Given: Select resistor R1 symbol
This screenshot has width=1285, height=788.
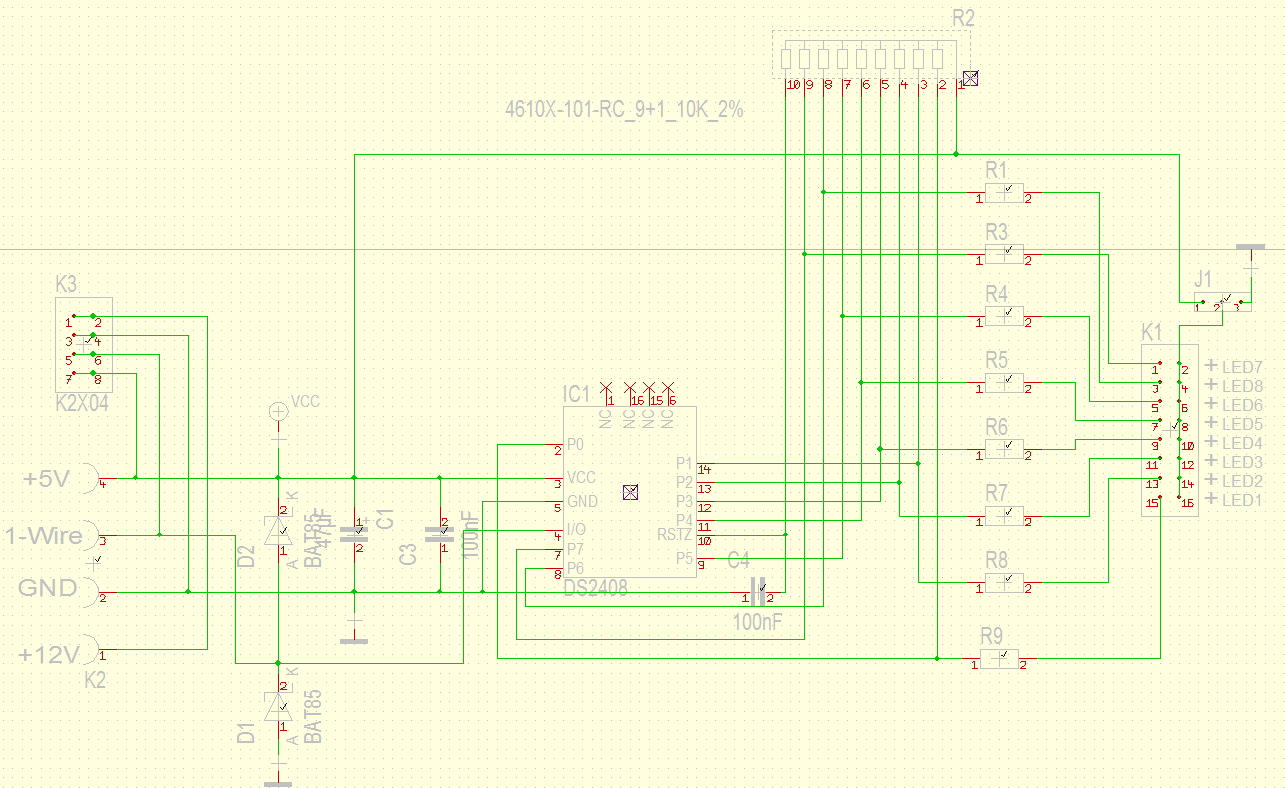Looking at the screenshot, I should pos(1005,193).
